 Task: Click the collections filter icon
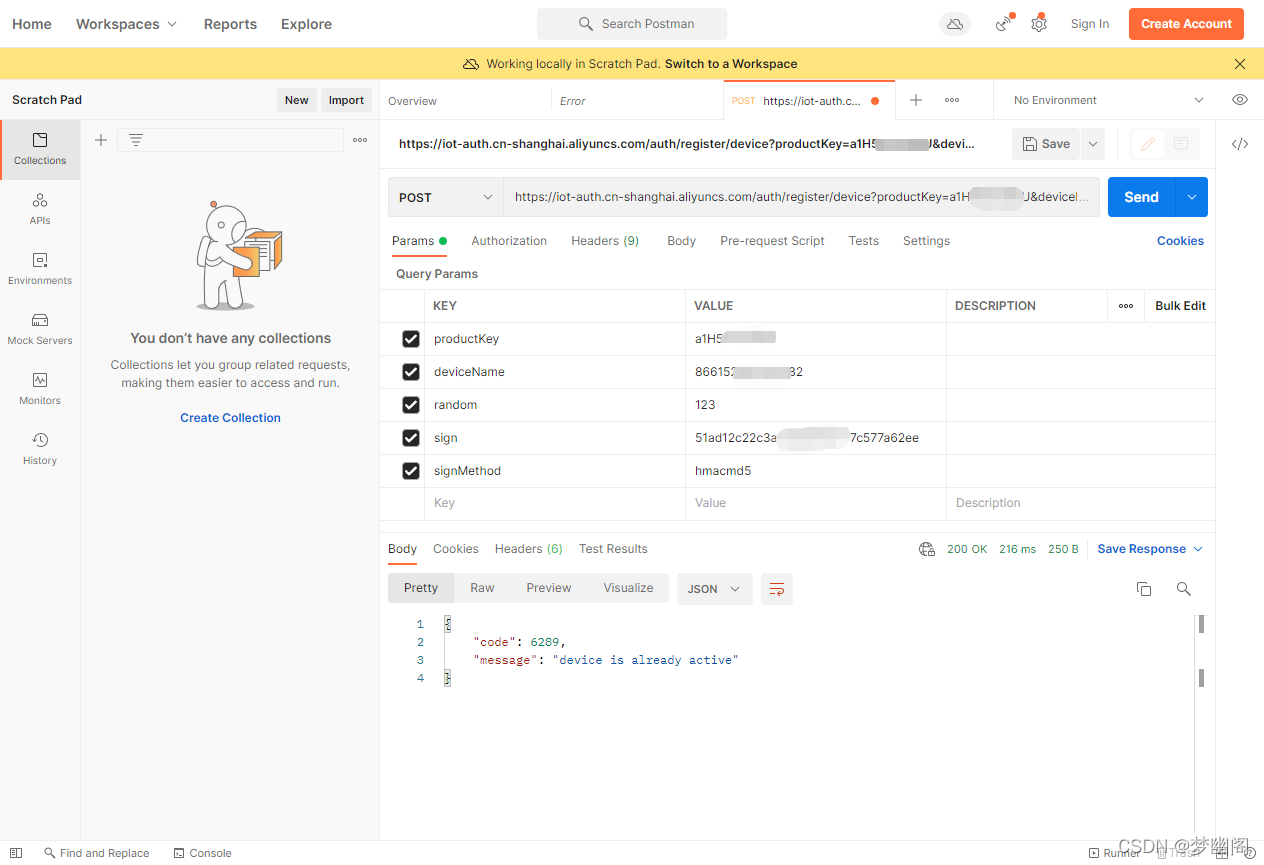tap(136, 140)
